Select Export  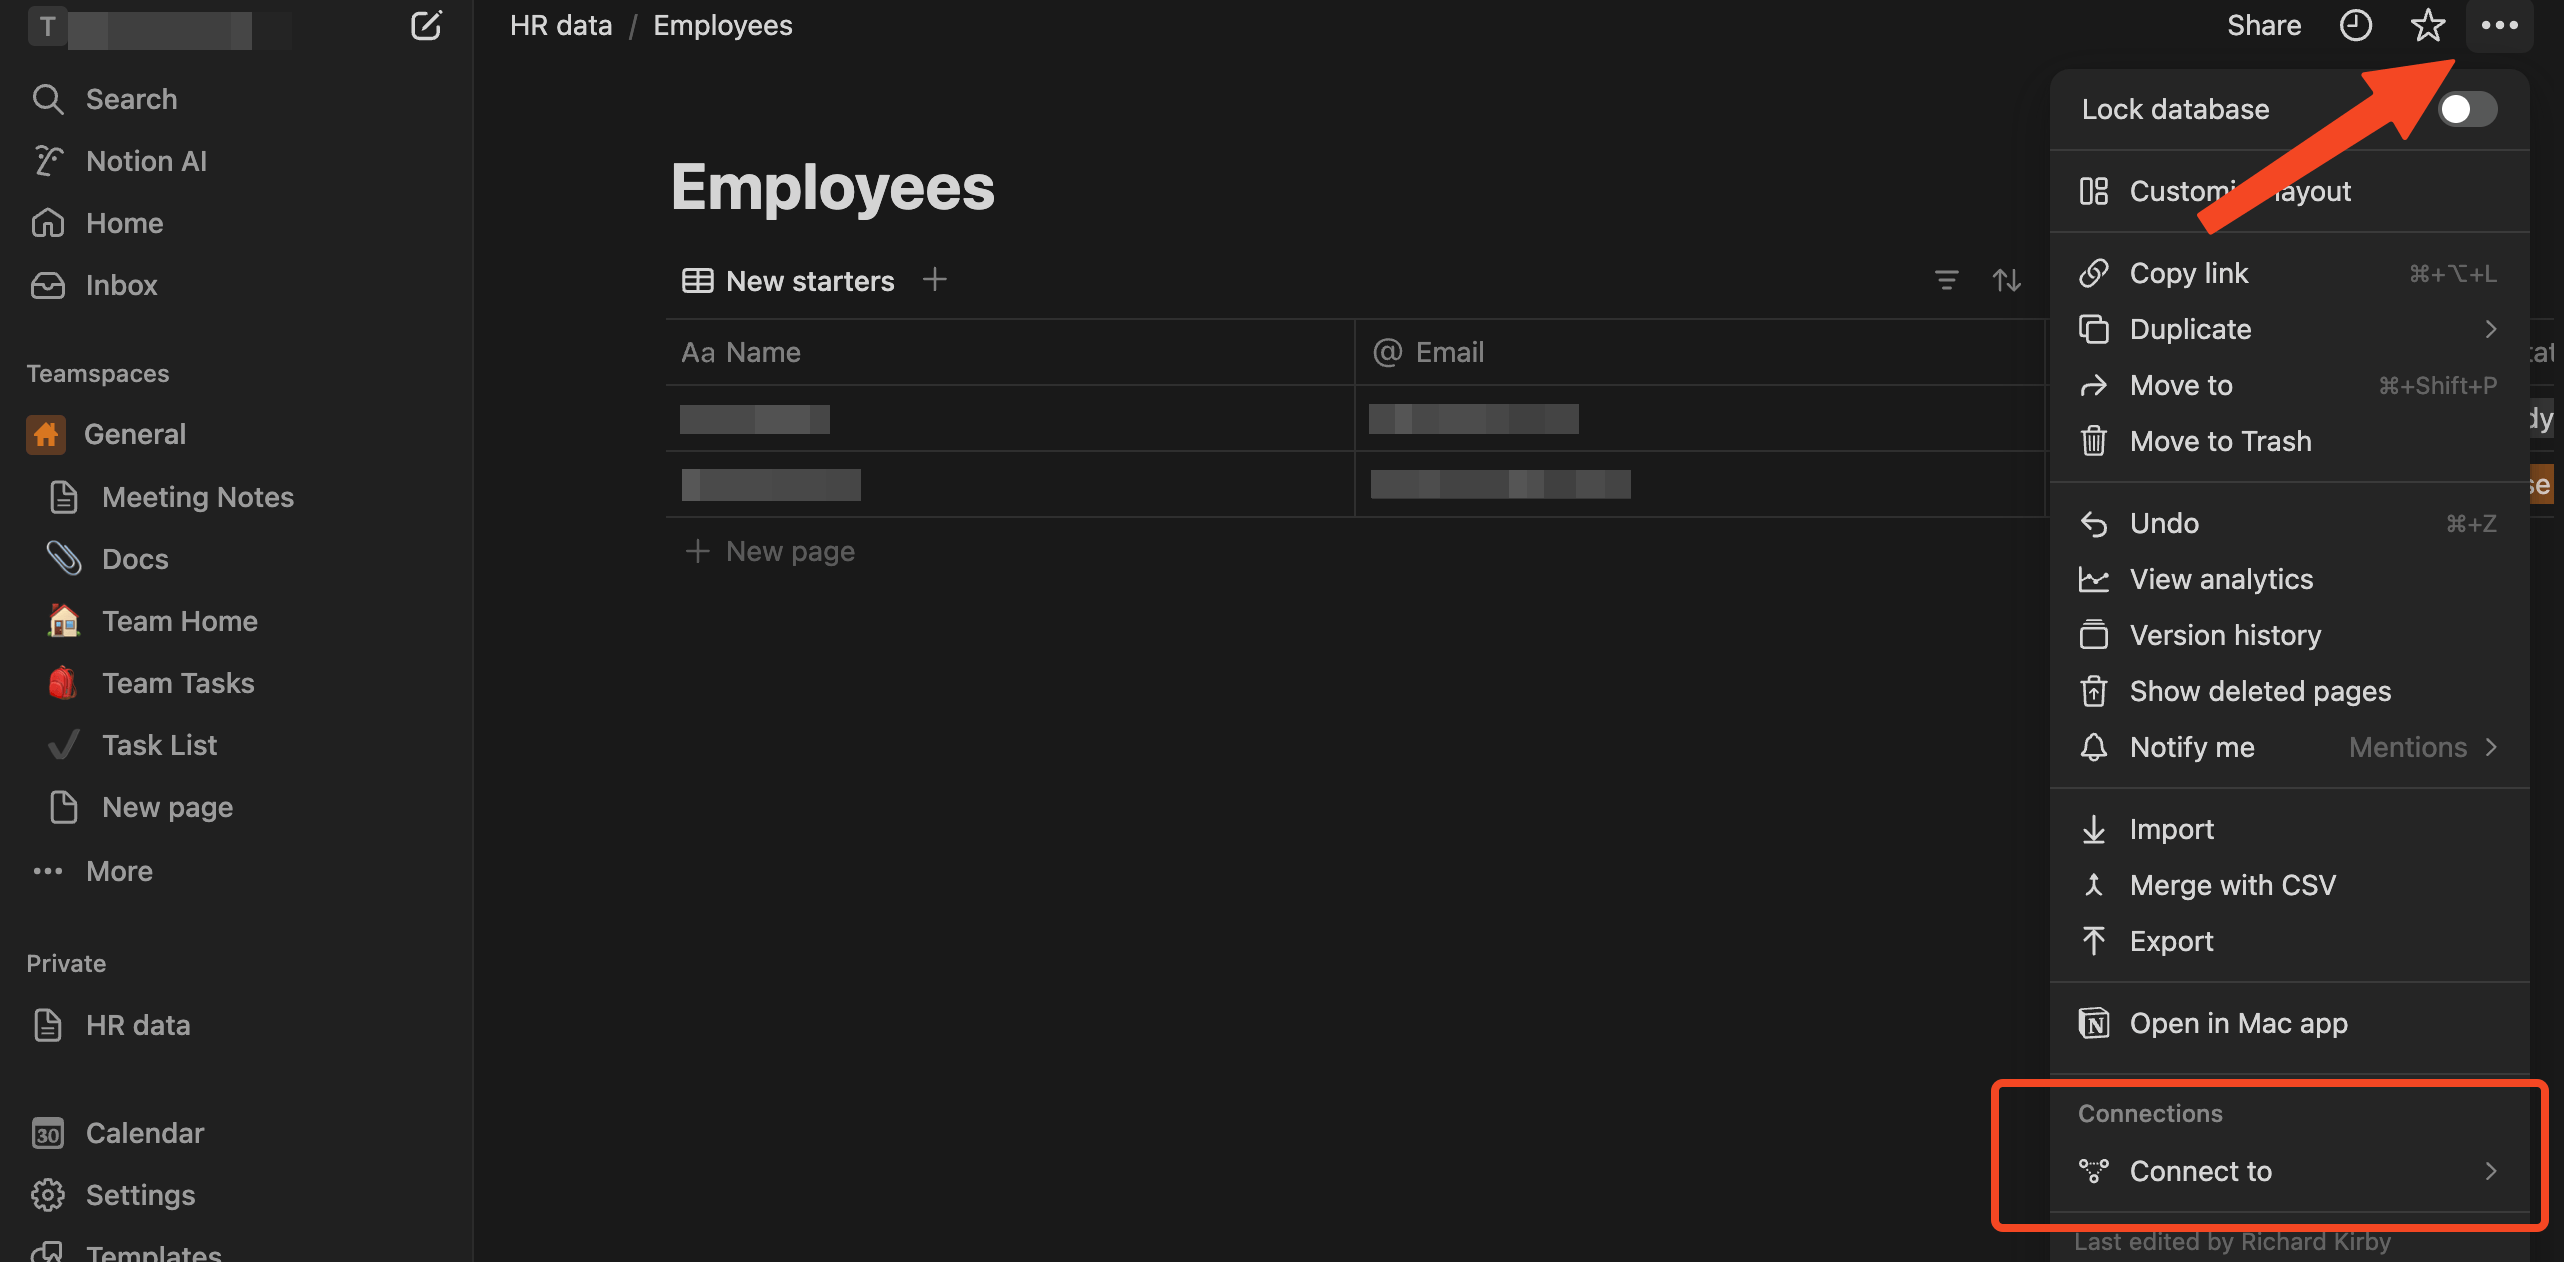[2289, 941]
